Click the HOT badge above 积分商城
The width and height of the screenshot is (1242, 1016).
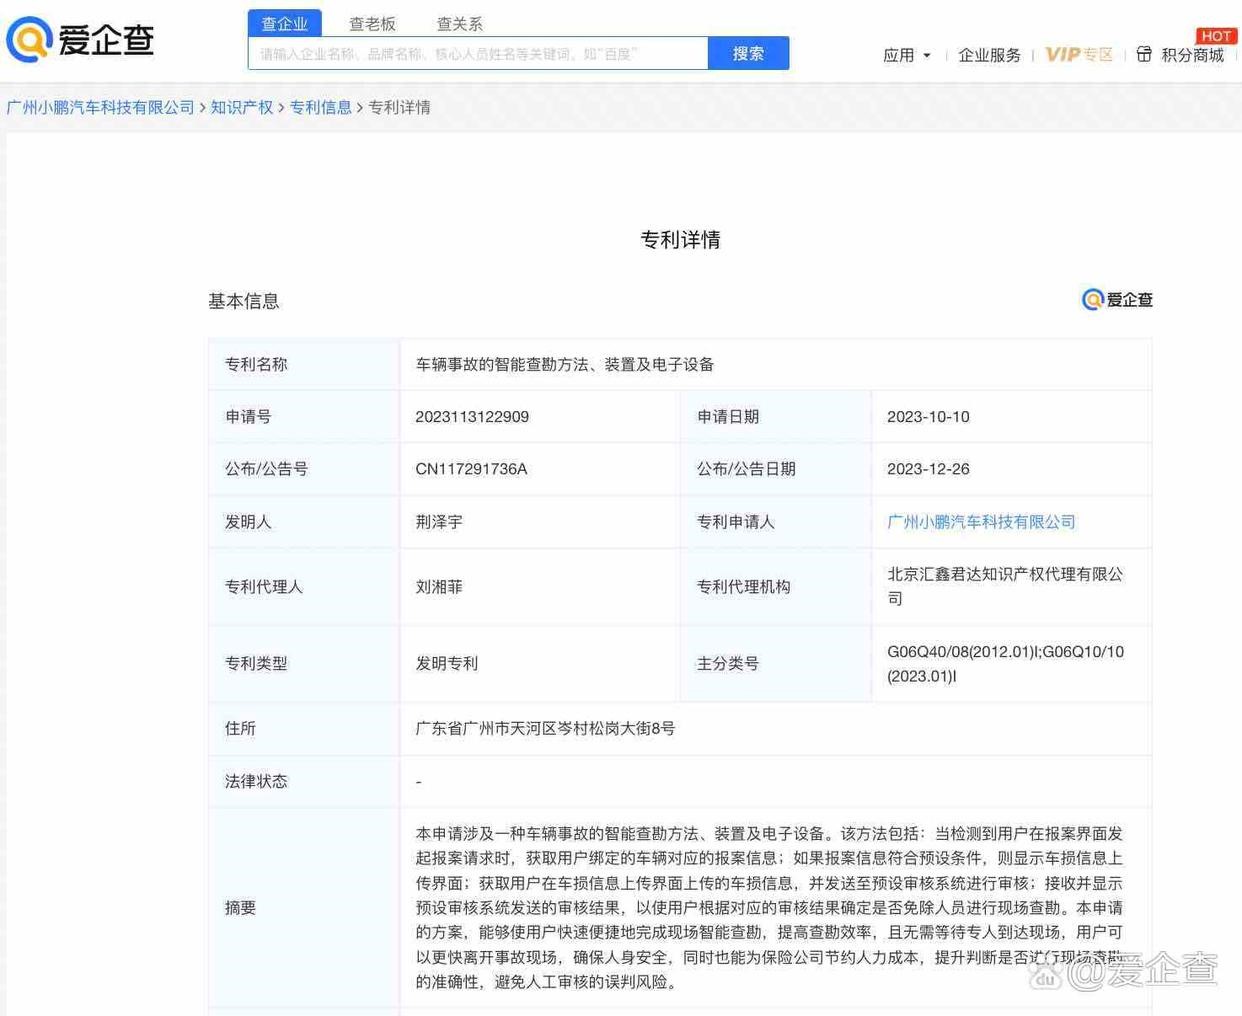pos(1216,36)
